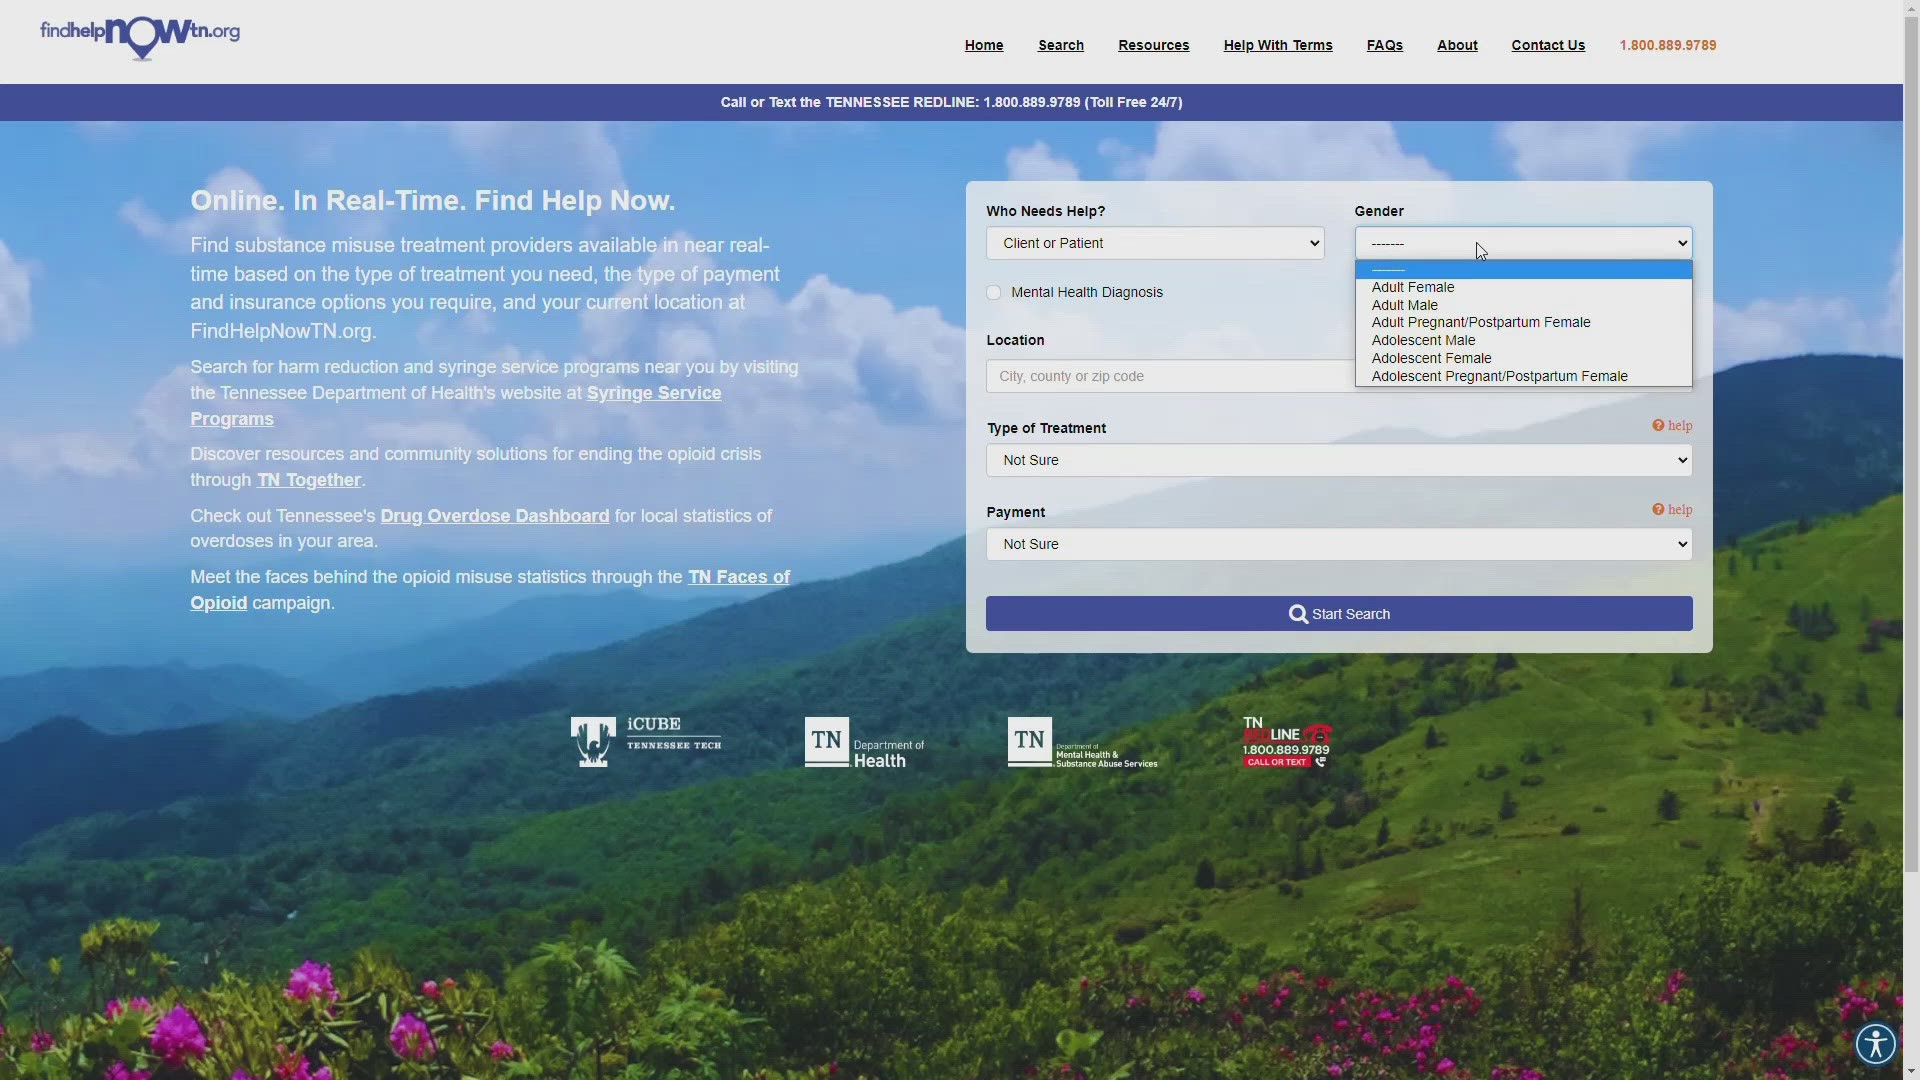Click the iCUBE Tennessee Tech logo

point(646,741)
